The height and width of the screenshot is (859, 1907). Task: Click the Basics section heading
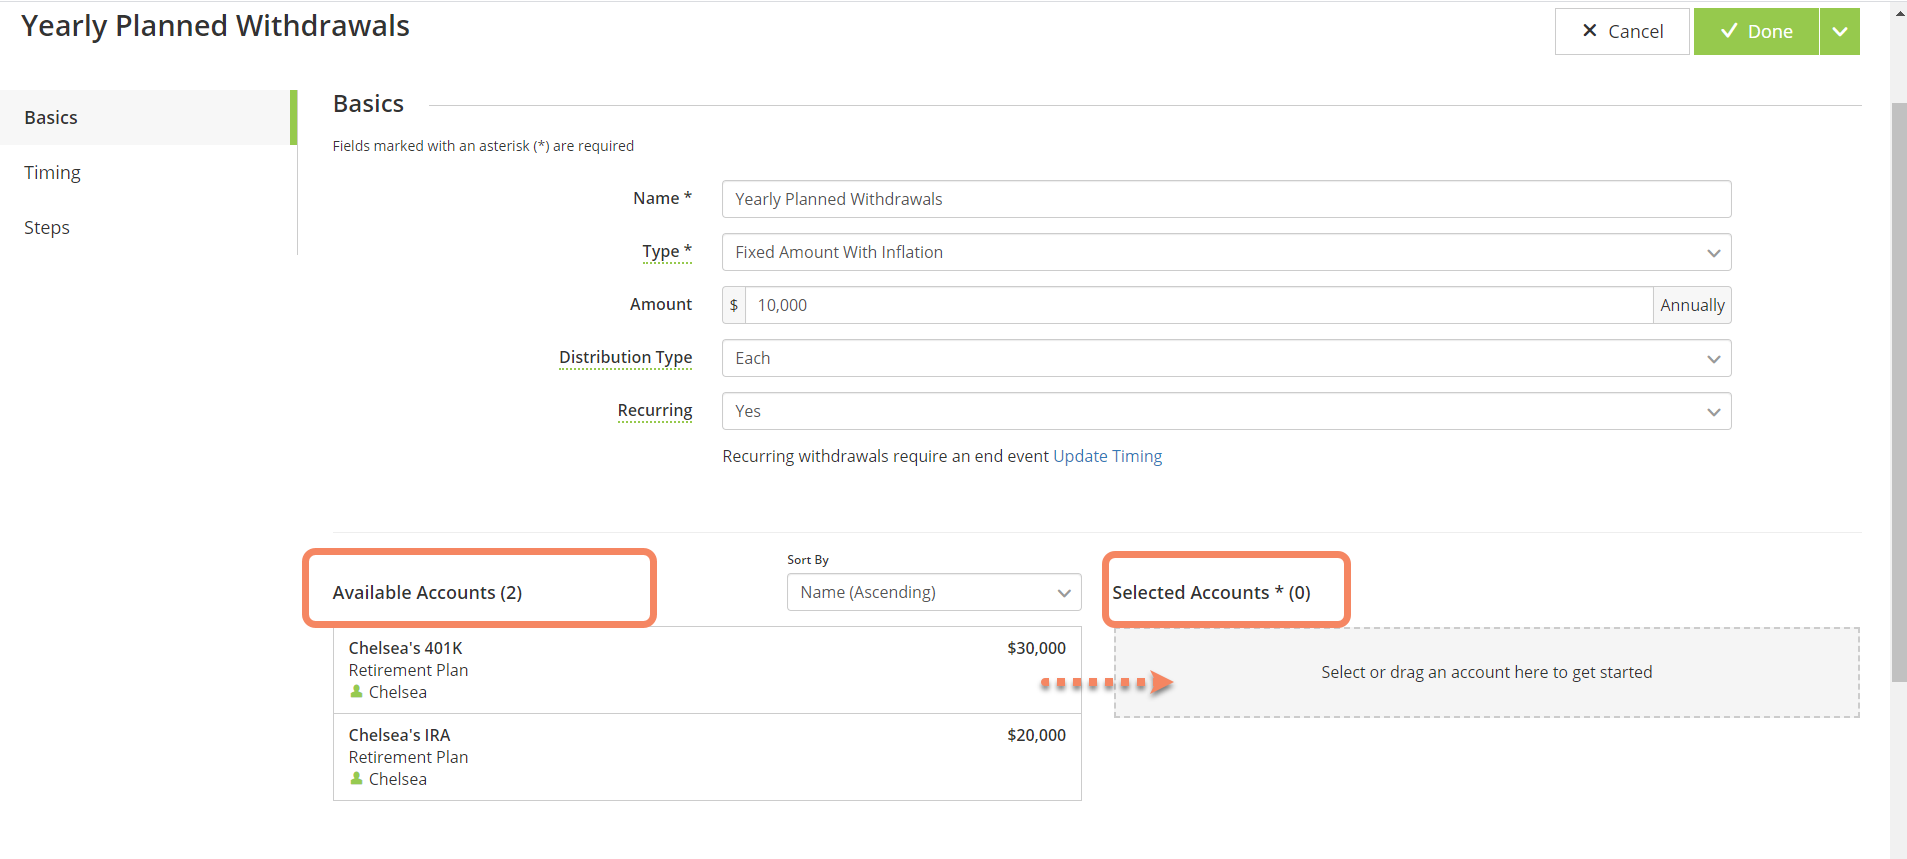pos(368,104)
